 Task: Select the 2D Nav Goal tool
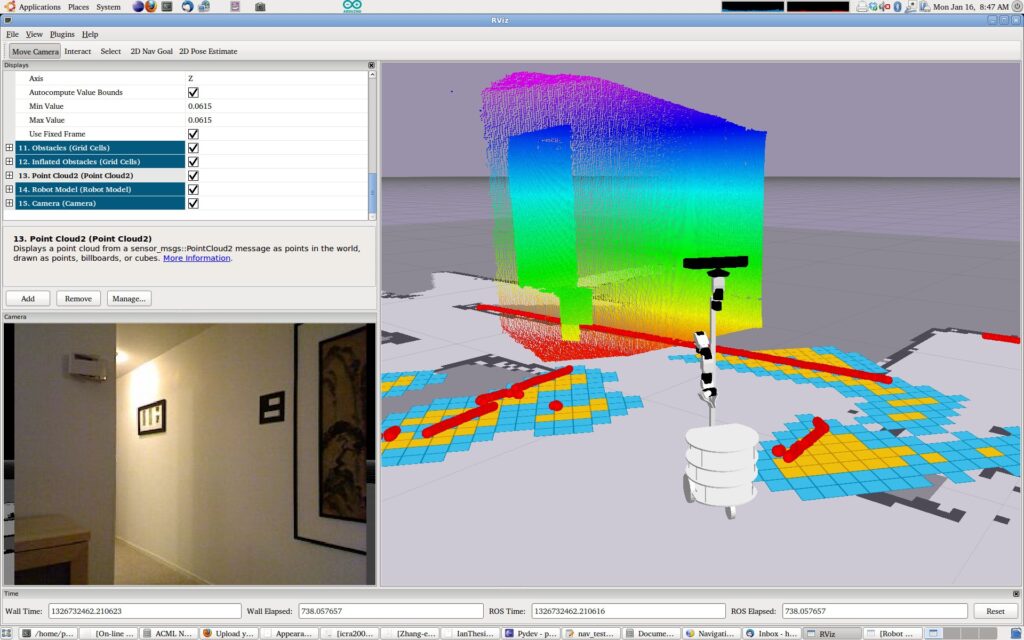151,51
